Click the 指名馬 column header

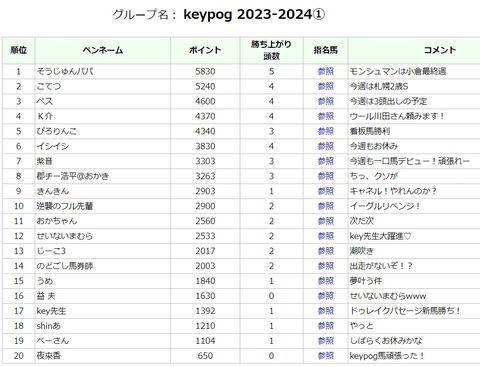pyautogui.click(x=326, y=50)
